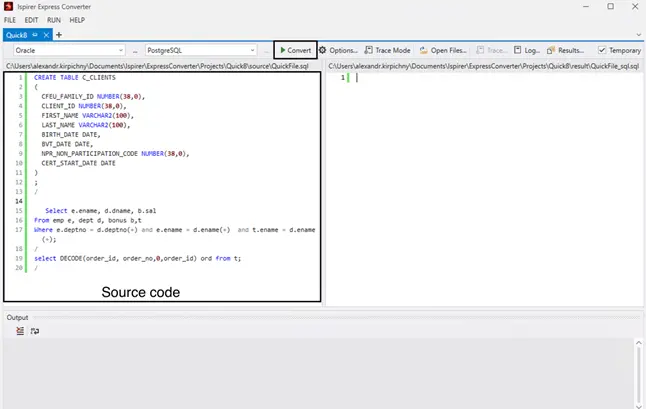
Task: Open the Options settings
Action: click(338, 50)
